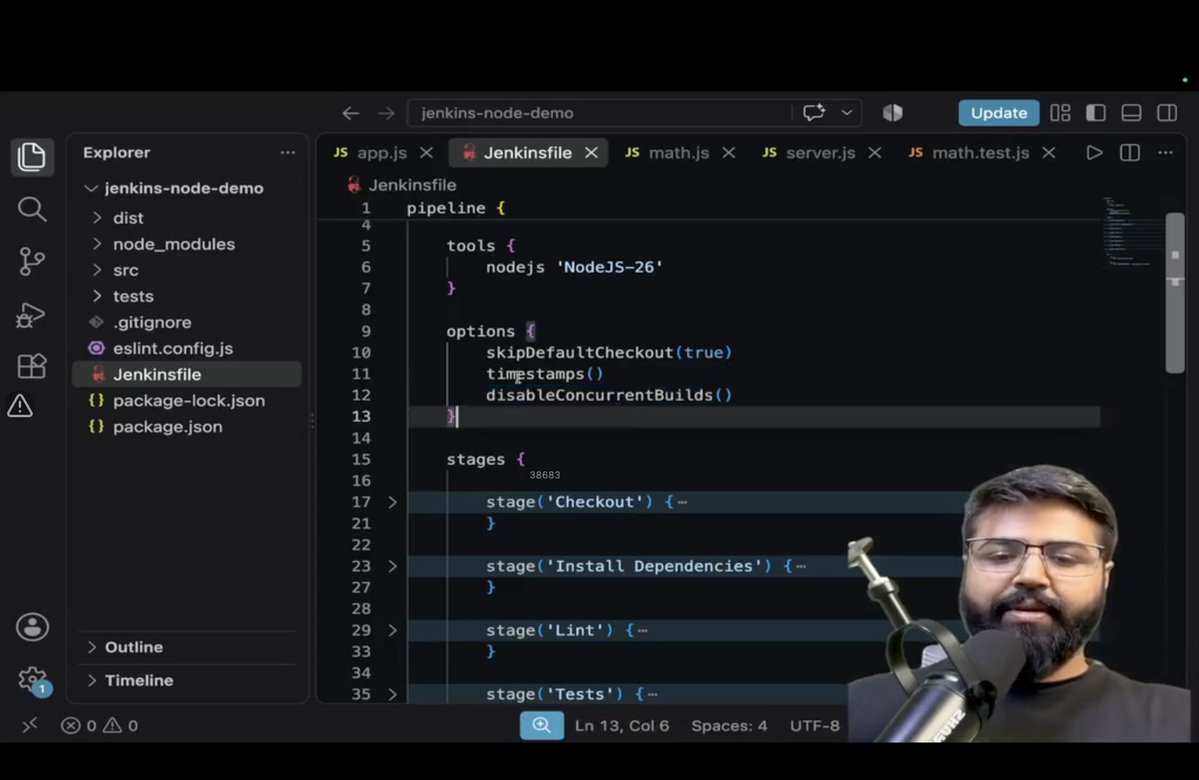This screenshot has width=1199, height=780.
Task: Unfold the Checkout stage on line 17
Action: (x=392, y=502)
